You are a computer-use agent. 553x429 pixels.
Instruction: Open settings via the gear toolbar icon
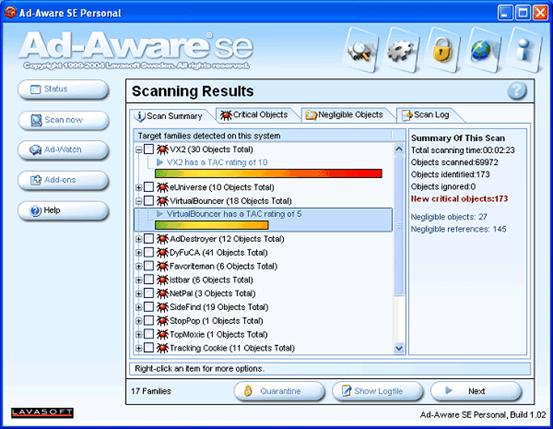coord(402,50)
